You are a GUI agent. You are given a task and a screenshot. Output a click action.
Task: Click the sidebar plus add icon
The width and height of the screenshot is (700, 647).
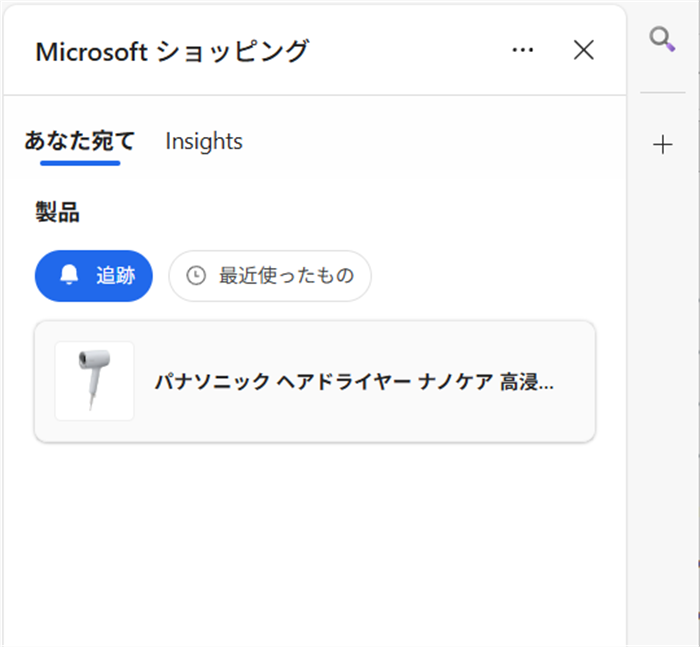coord(662,145)
